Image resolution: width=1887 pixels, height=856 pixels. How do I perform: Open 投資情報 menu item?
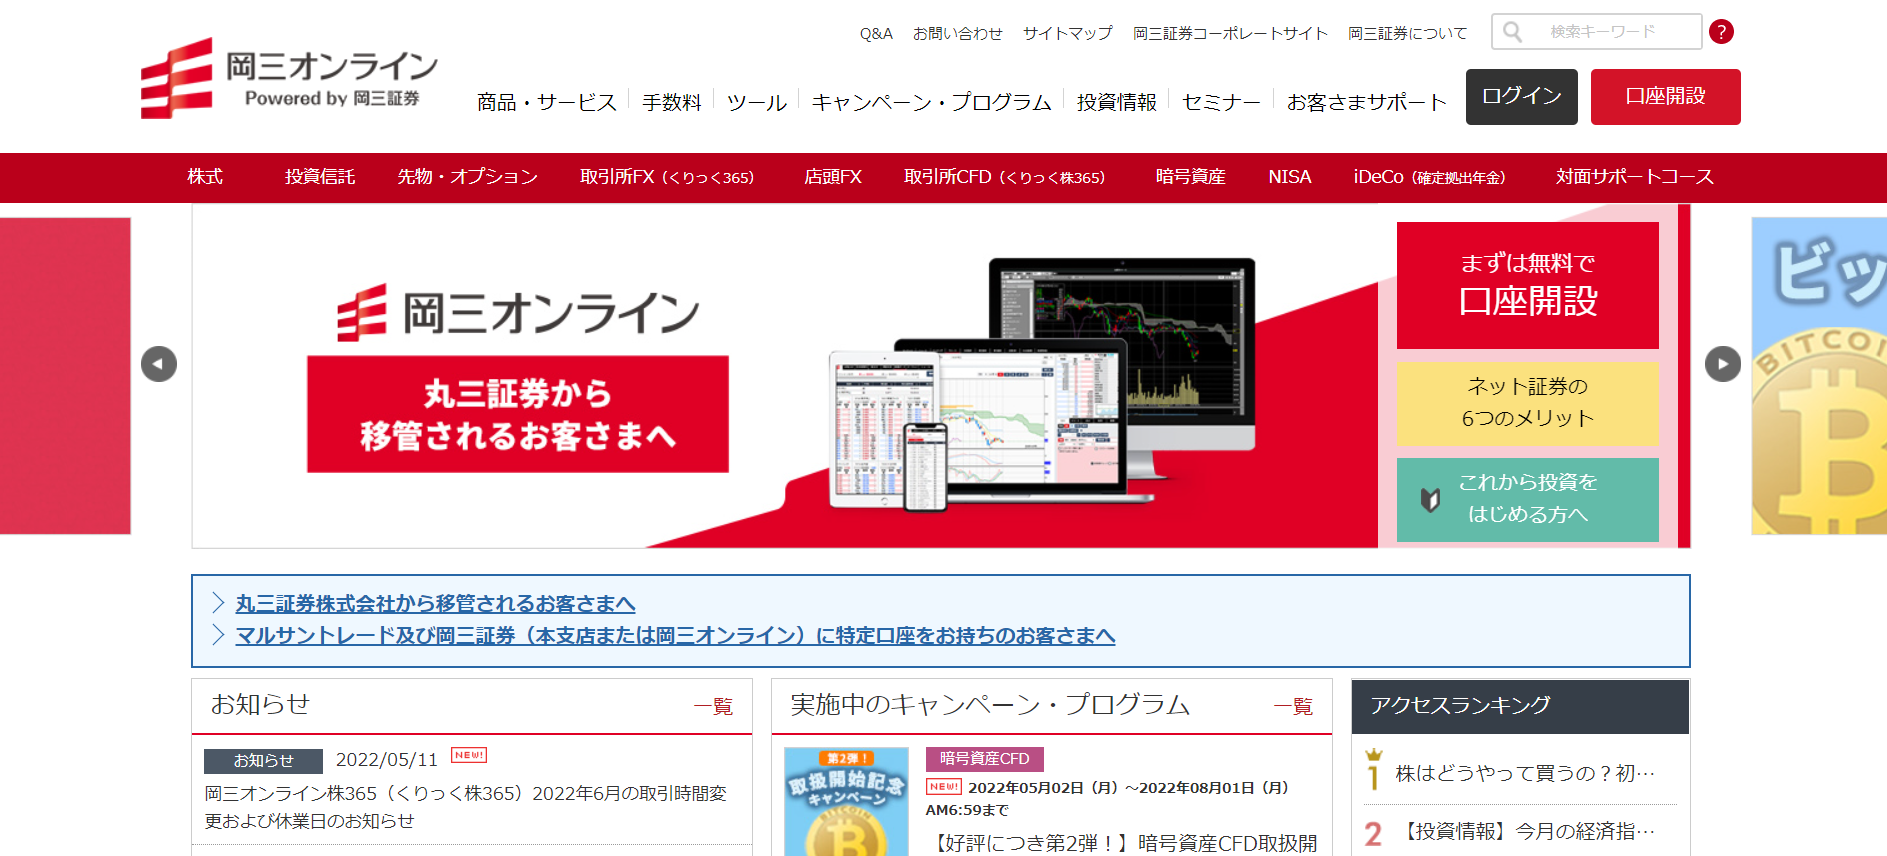point(1116,102)
